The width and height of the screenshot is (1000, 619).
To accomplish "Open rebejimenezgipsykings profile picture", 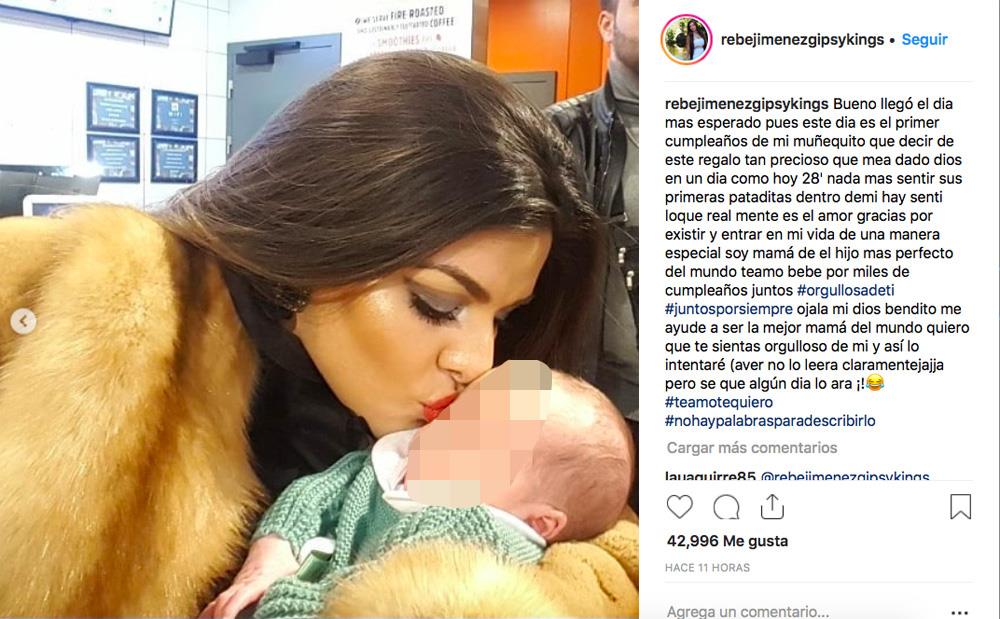I will coord(687,40).
